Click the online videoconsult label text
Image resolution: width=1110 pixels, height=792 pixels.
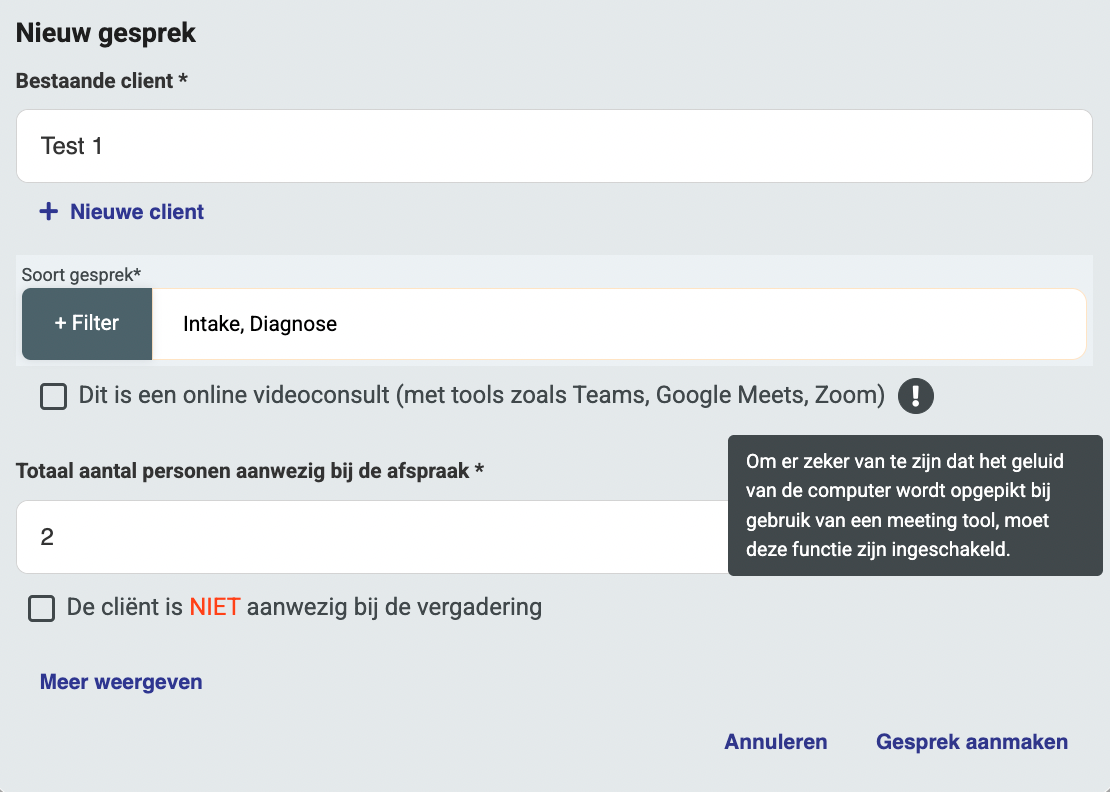481,396
